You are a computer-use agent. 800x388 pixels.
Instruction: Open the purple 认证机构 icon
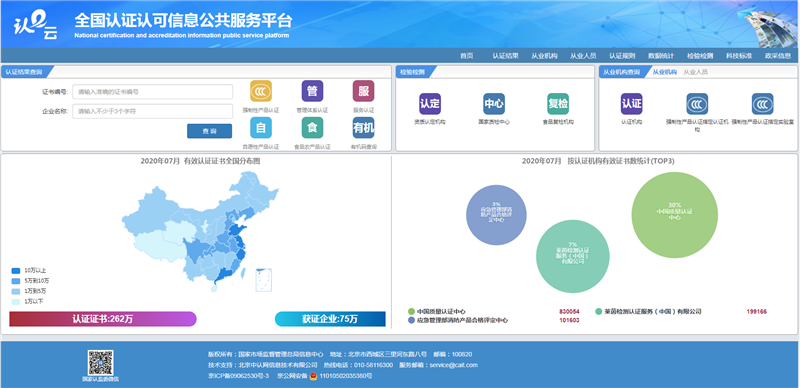(632, 104)
